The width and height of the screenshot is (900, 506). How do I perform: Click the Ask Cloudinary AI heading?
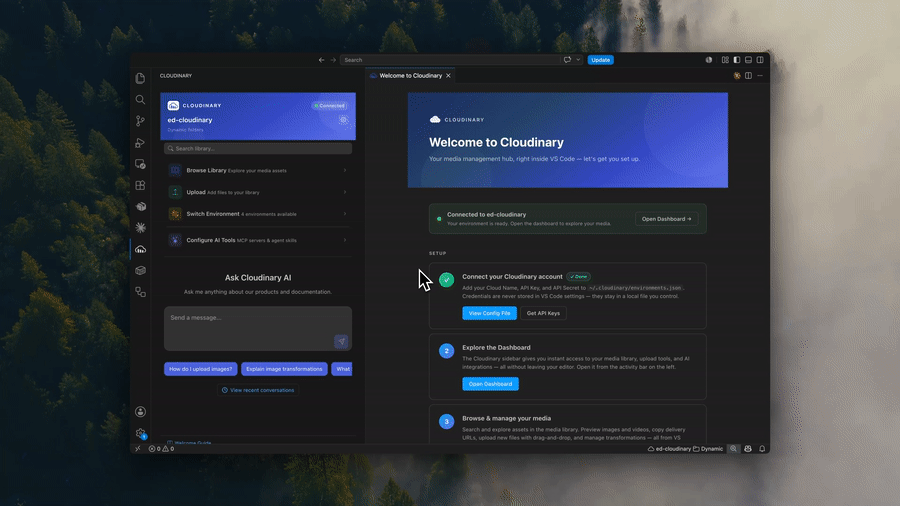coord(258,278)
